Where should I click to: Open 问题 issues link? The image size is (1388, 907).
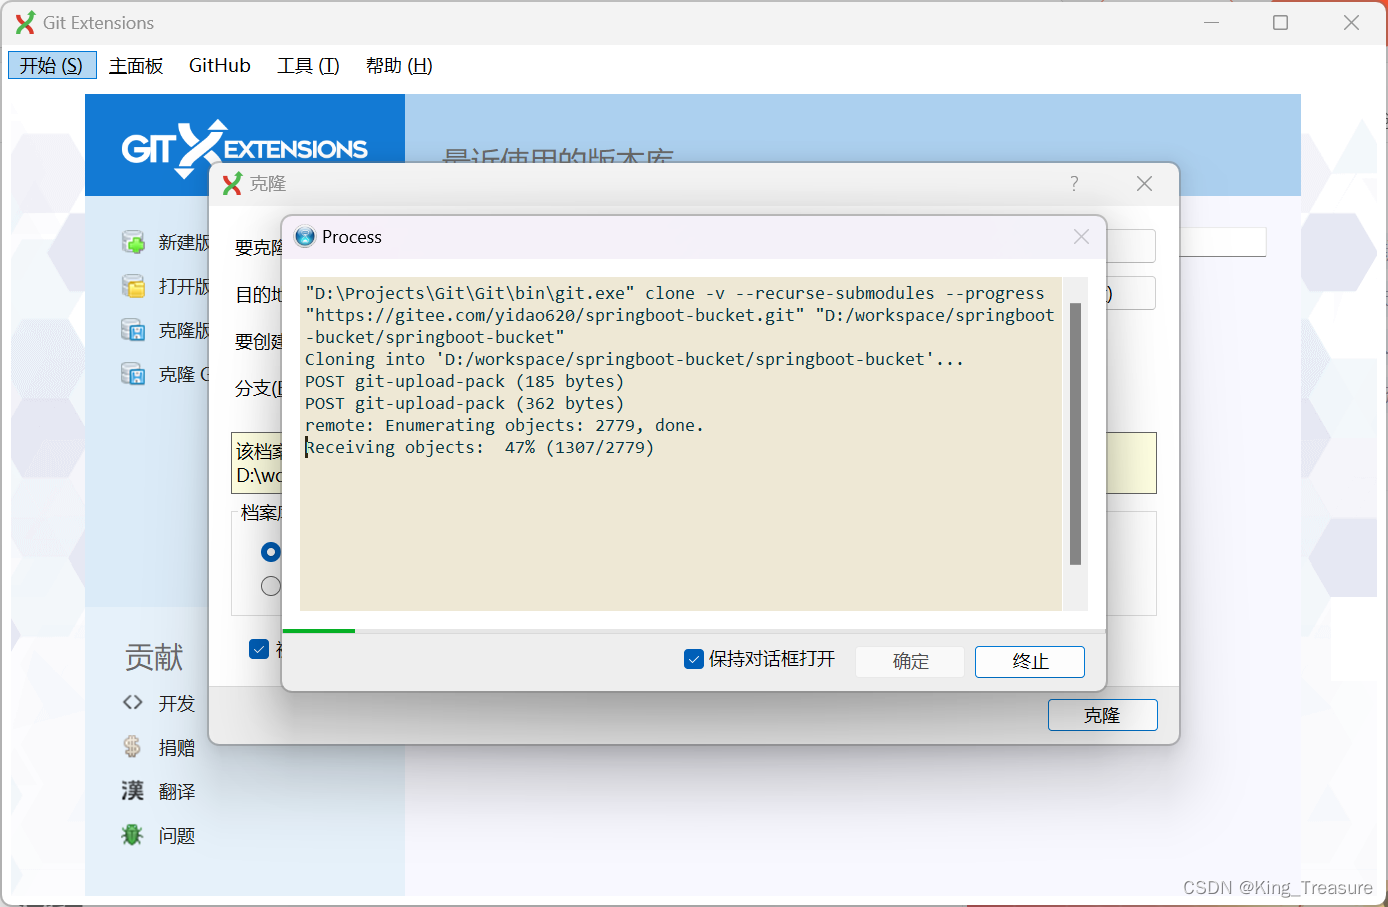(177, 836)
